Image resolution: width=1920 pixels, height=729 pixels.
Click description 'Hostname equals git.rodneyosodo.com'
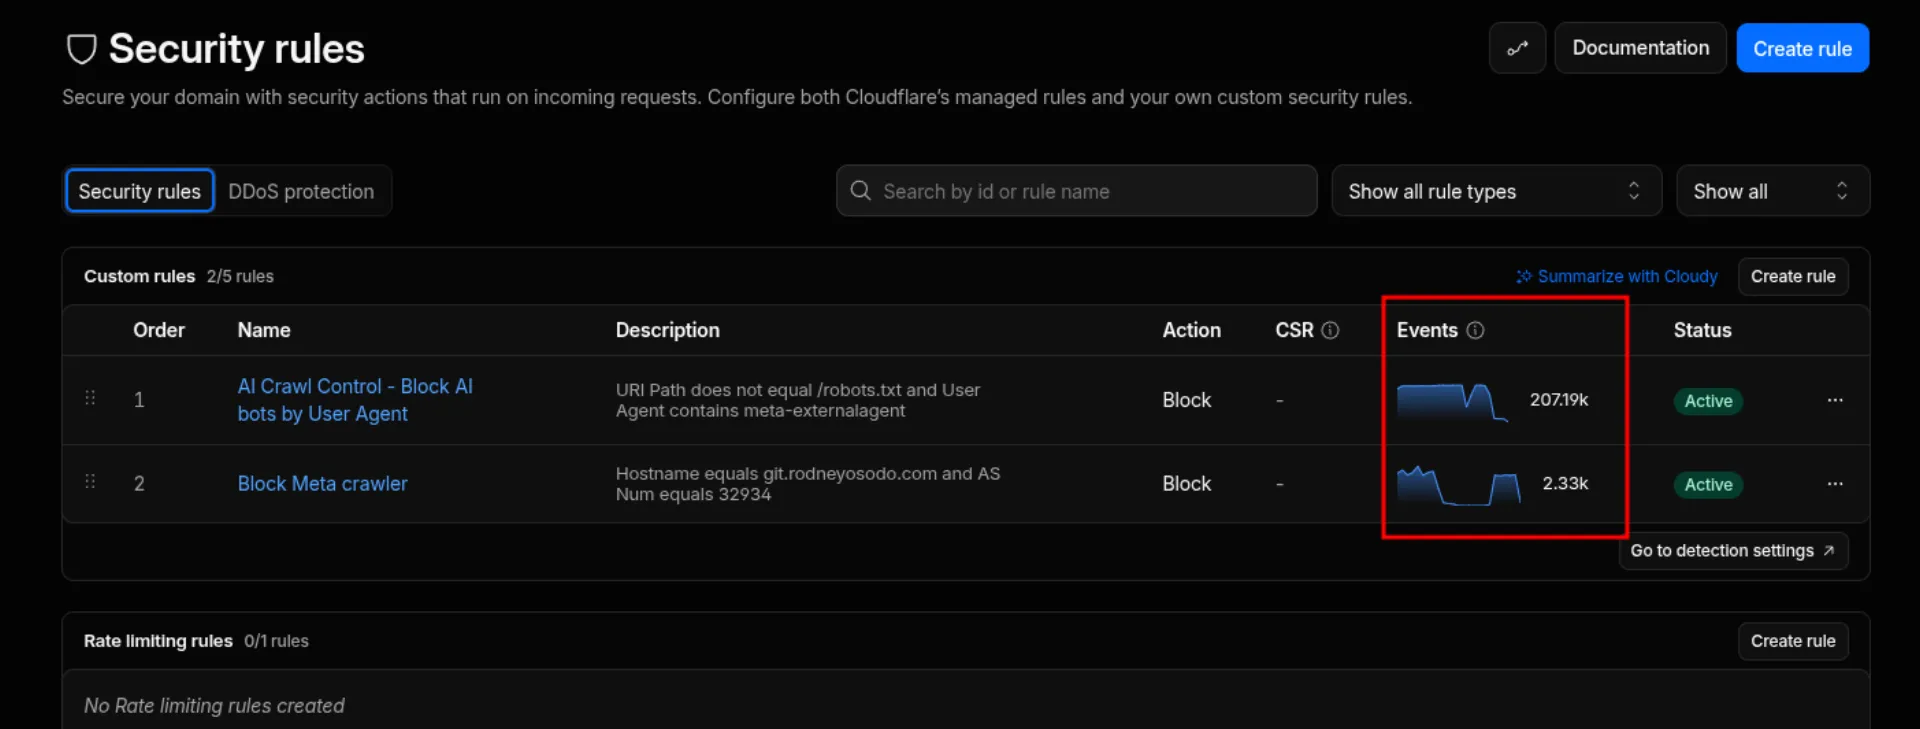coord(808,484)
